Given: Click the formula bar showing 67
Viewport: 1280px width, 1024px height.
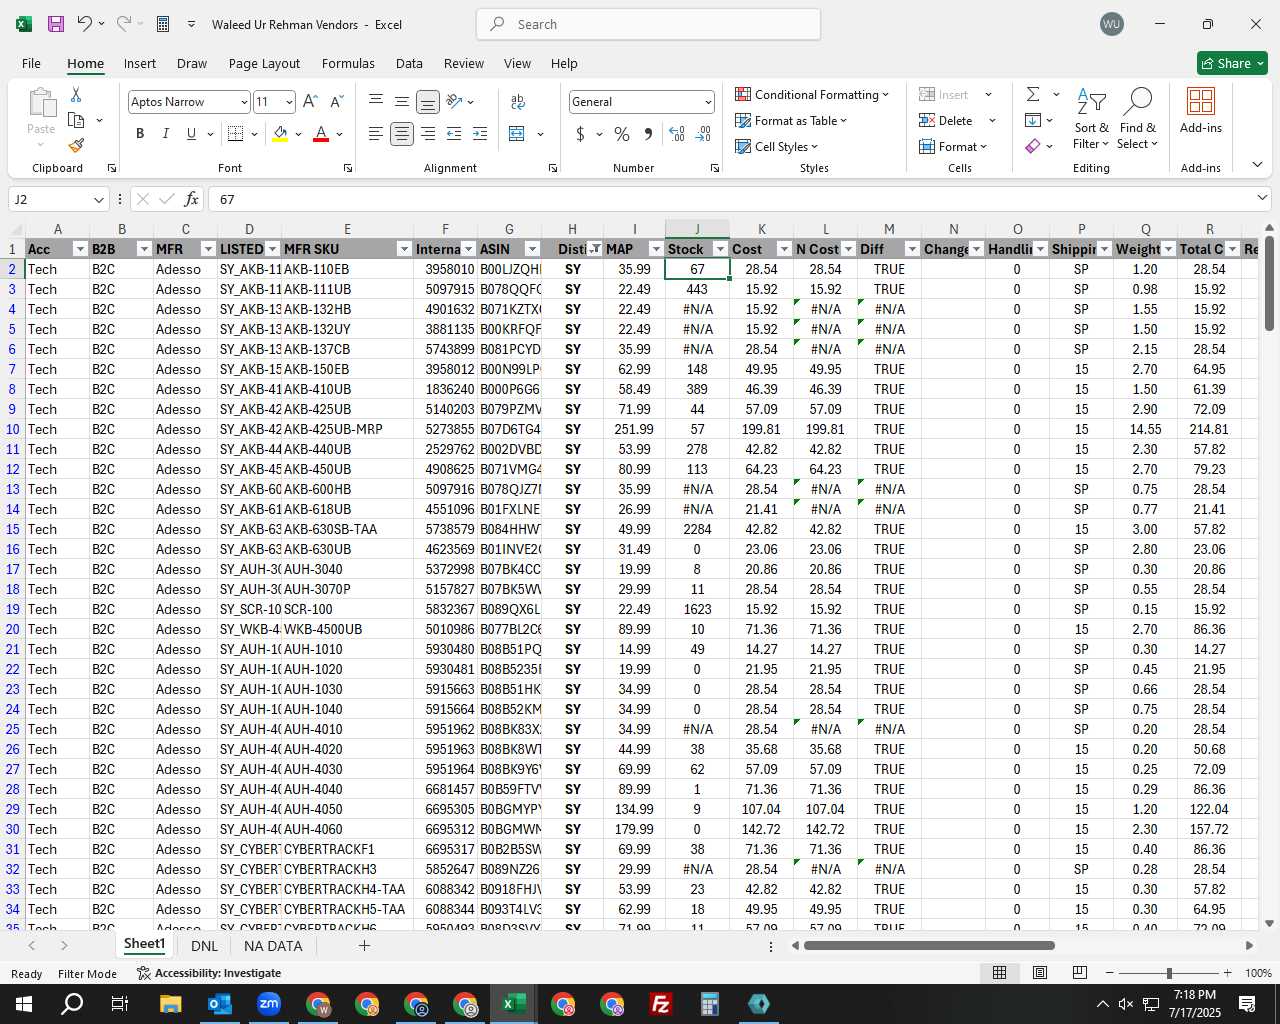Looking at the screenshot, I should (x=730, y=199).
